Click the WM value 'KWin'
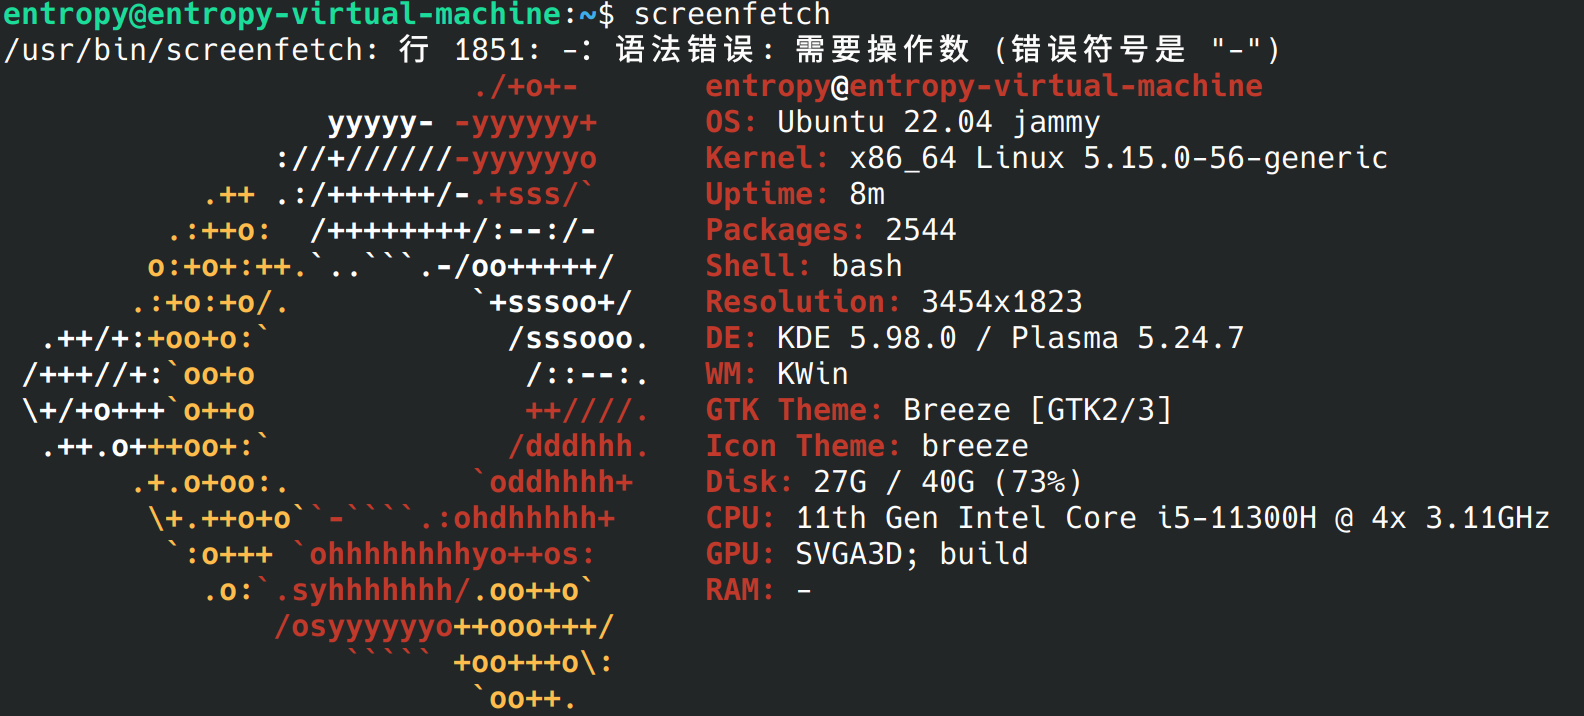Viewport: 1584px width, 716px height. click(813, 374)
